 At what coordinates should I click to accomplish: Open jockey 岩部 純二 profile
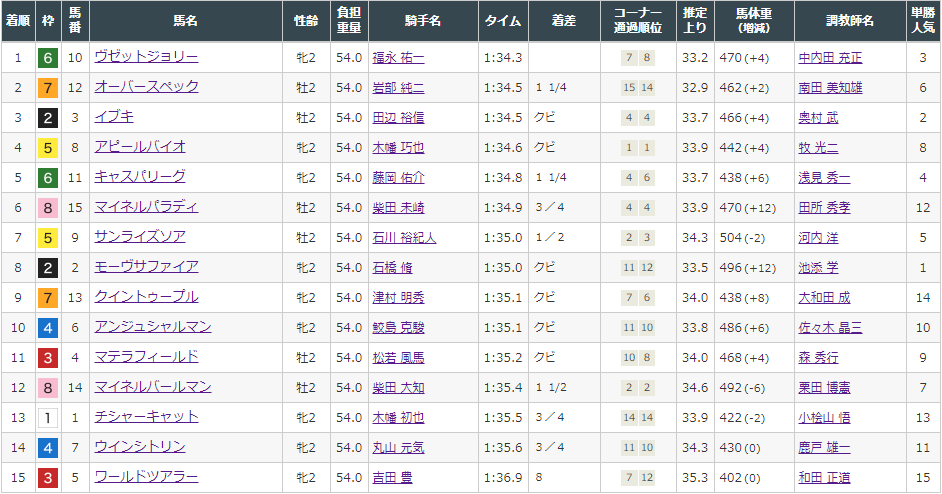pyautogui.click(x=398, y=88)
